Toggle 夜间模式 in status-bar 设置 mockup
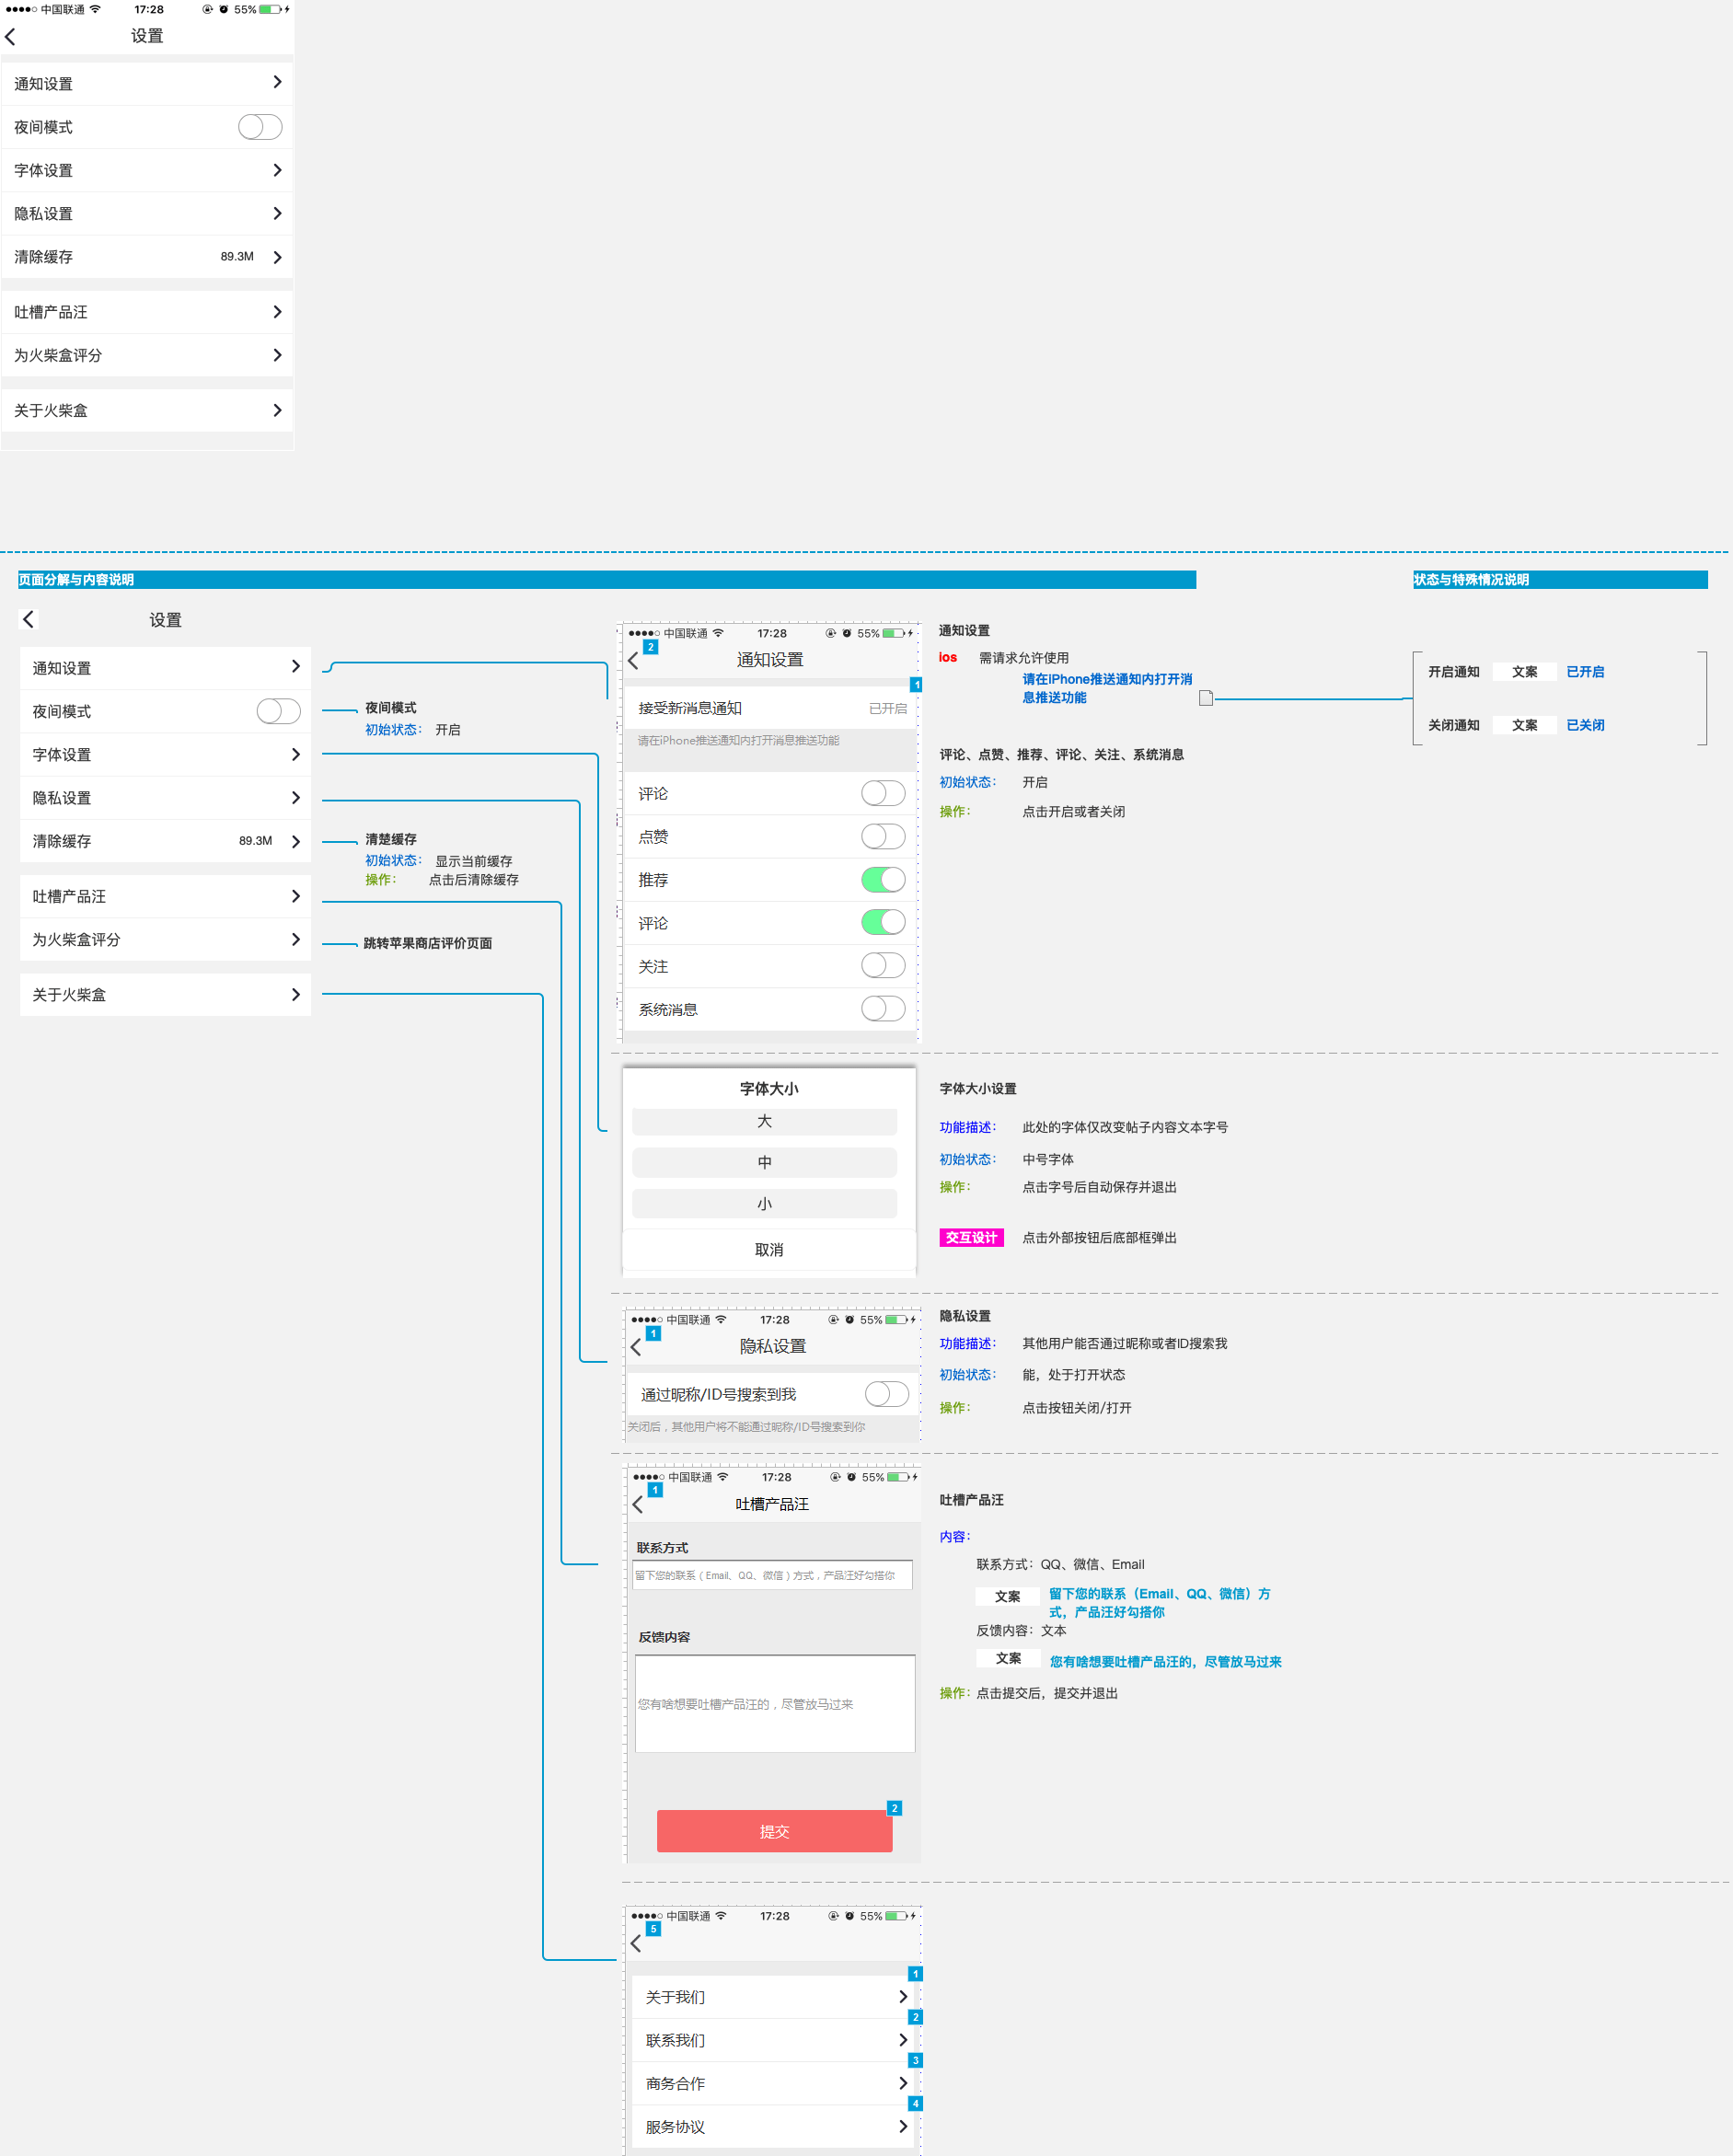1733x2156 pixels. [x=260, y=127]
